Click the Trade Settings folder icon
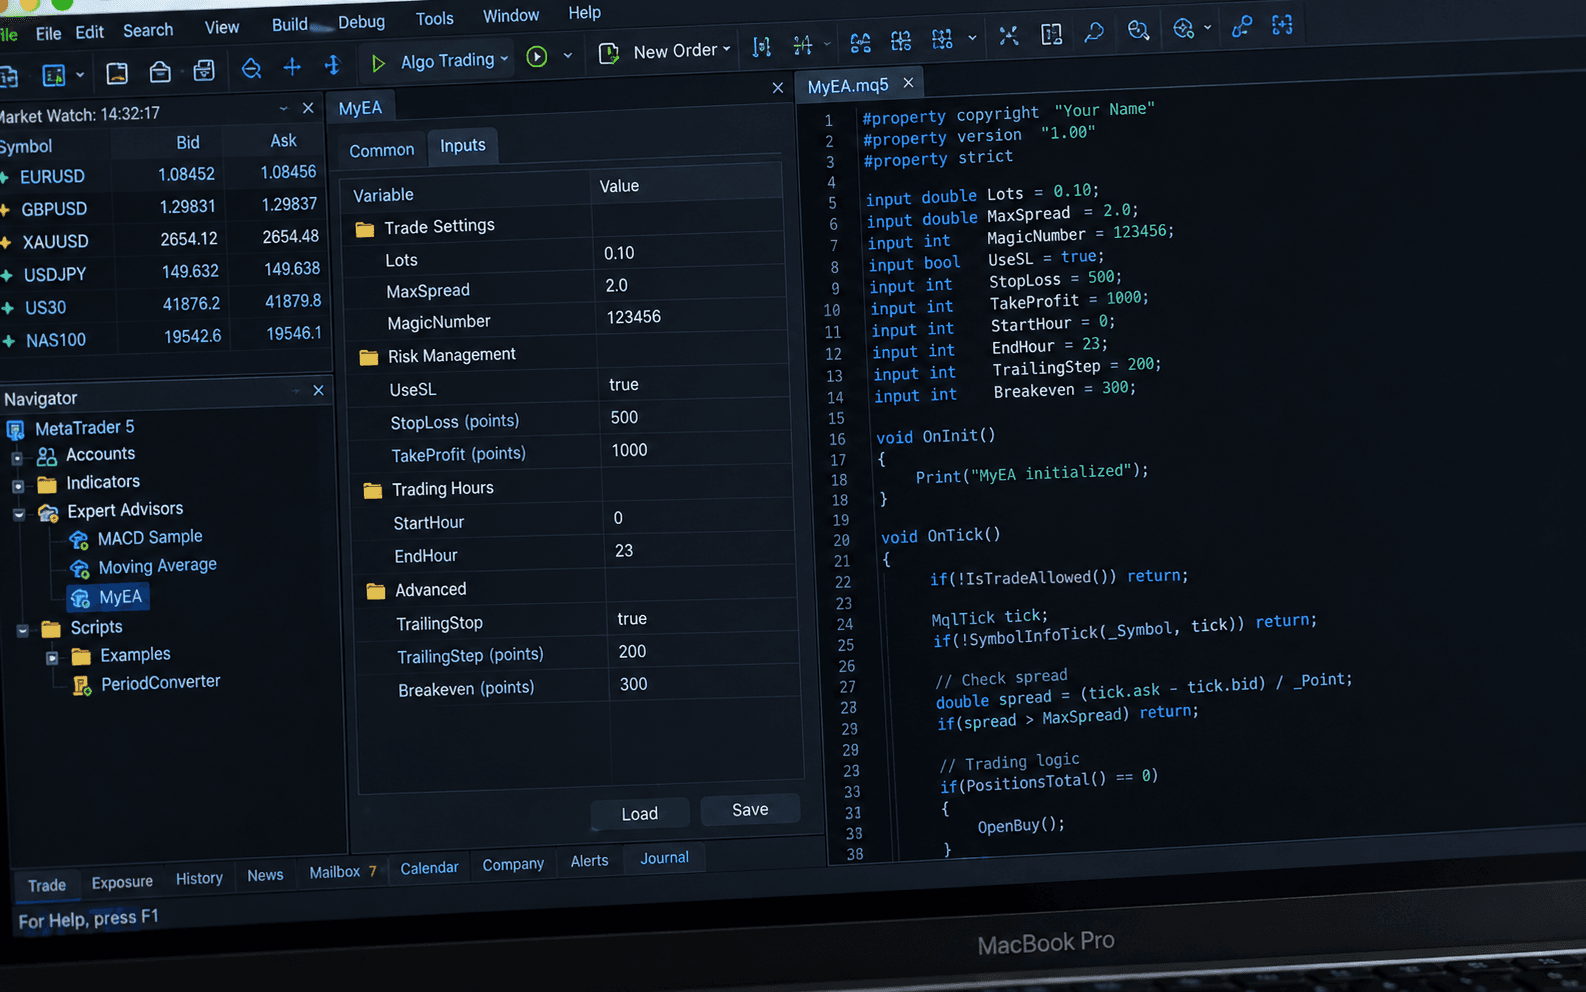This screenshot has height=992, width=1586. [x=365, y=230]
